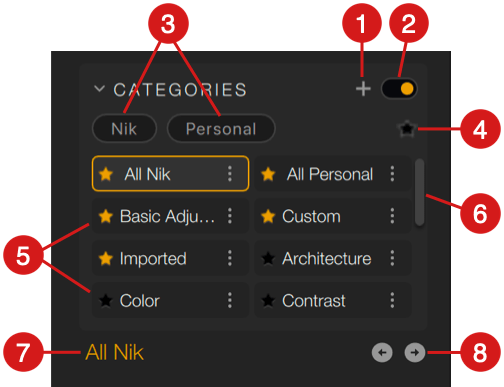Select the Nik filter pill
This screenshot has width=504, height=387.
(x=124, y=129)
